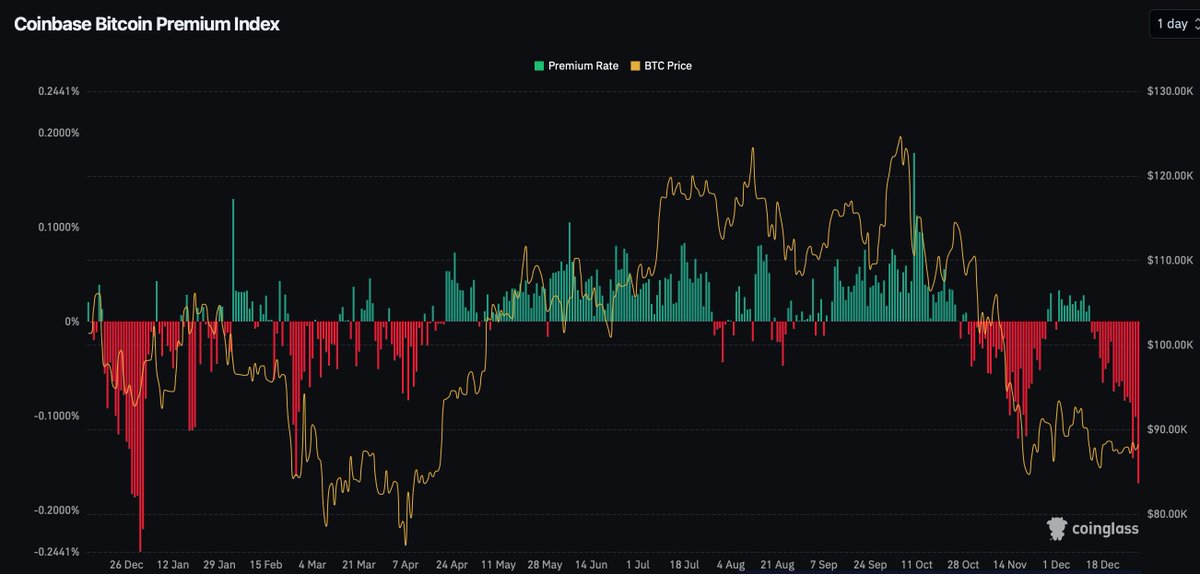Click the 4 Aug date label

(x=731, y=565)
